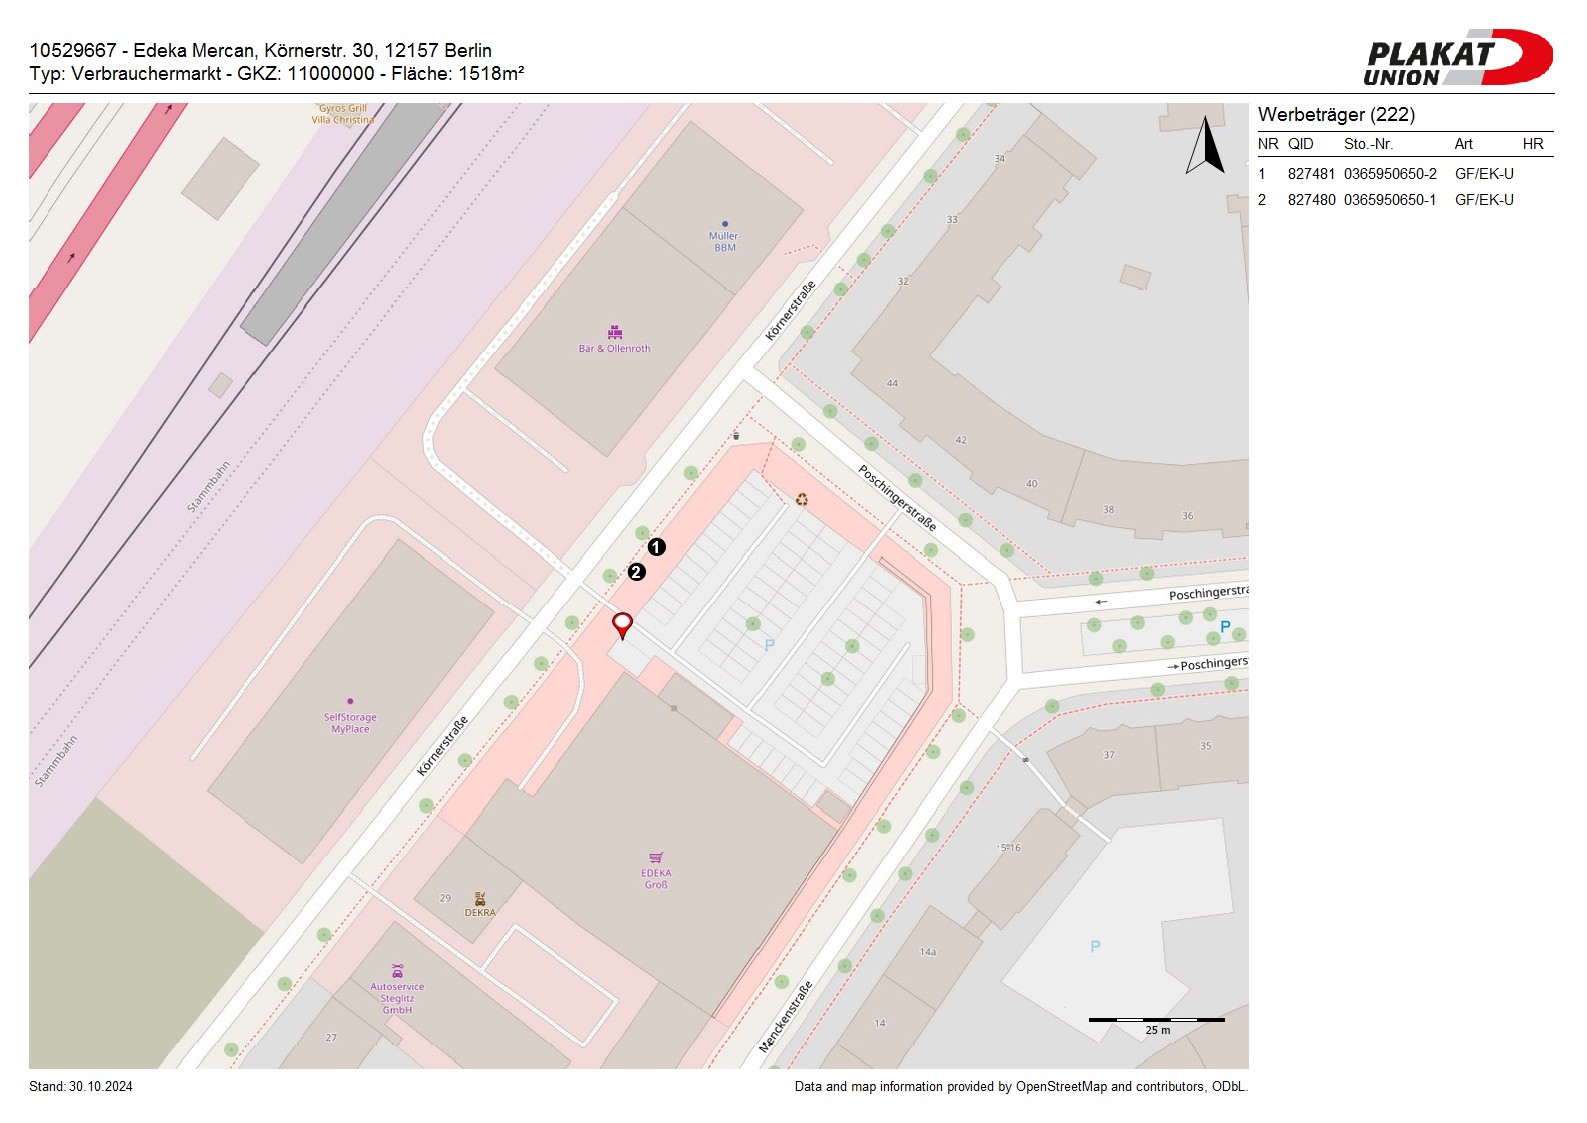
Task: Click the Sto.-Nr. column header
Action: coord(1368,144)
